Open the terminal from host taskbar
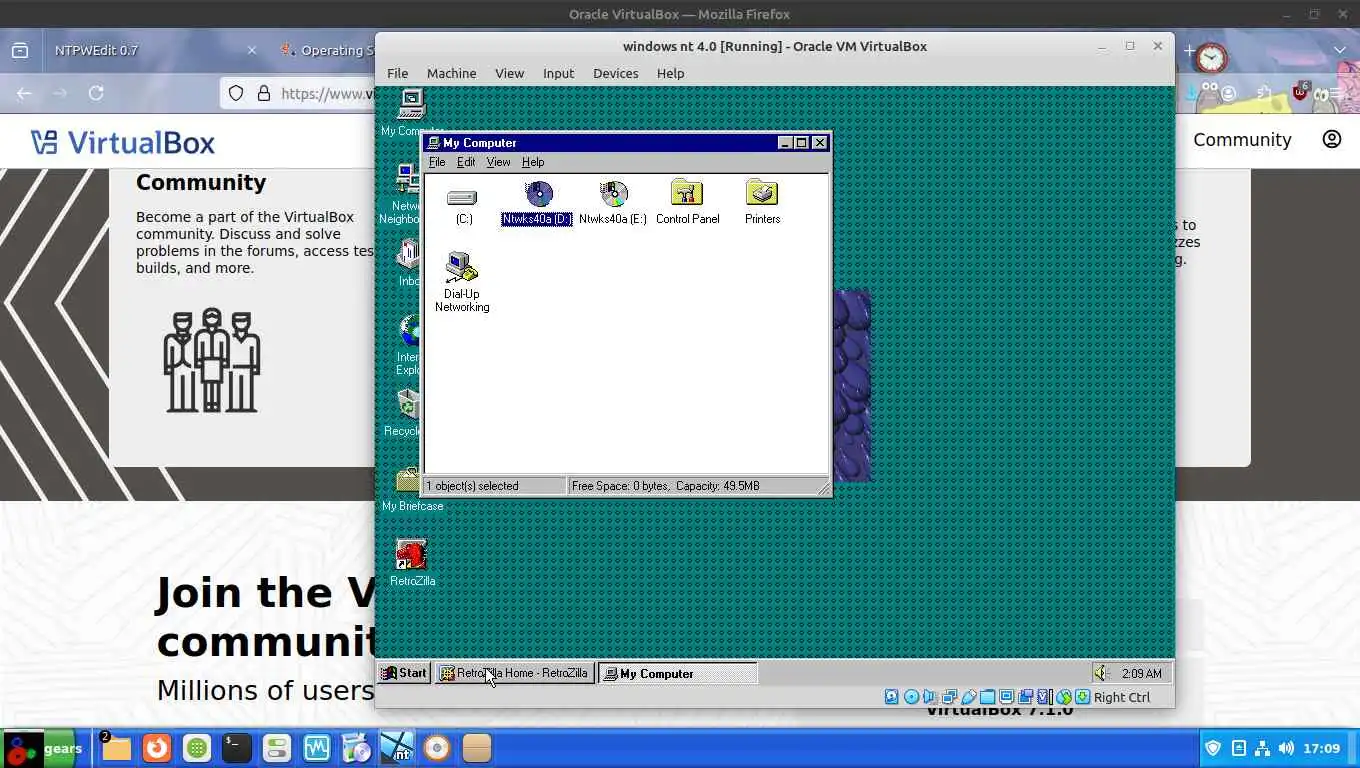1360x768 pixels. click(236, 748)
